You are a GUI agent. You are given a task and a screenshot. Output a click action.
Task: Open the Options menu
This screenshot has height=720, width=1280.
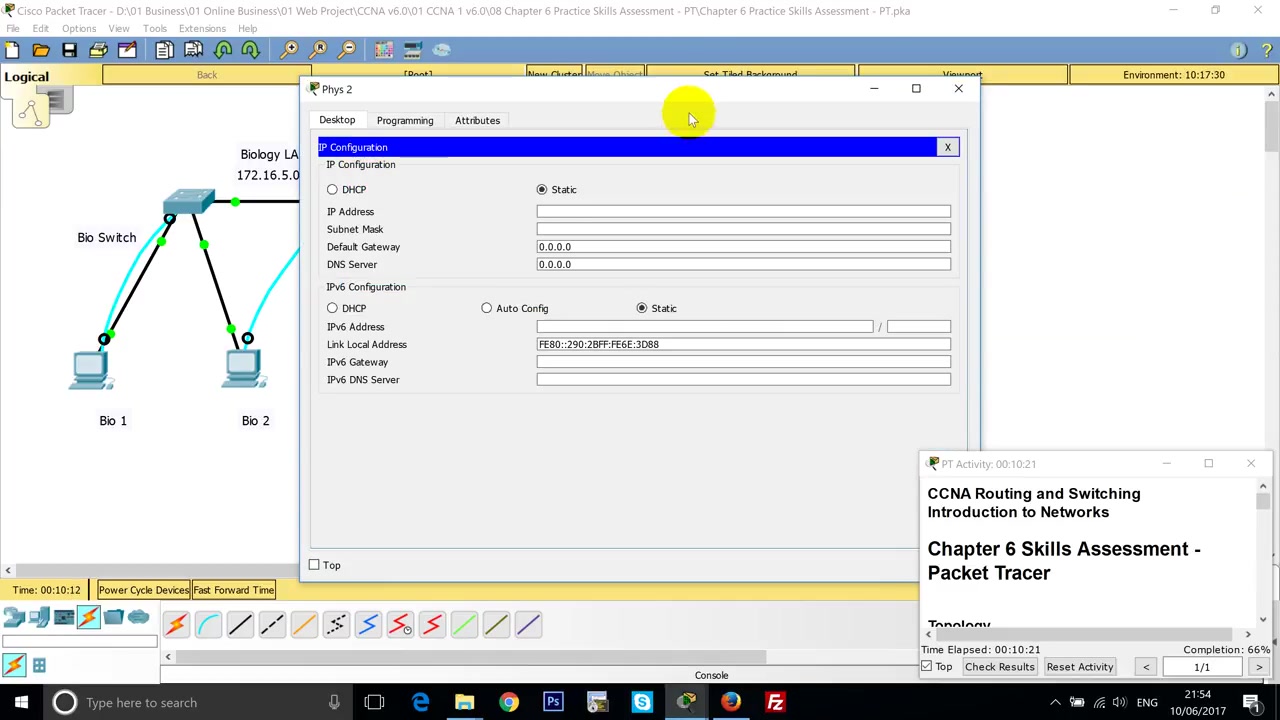pyautogui.click(x=79, y=28)
